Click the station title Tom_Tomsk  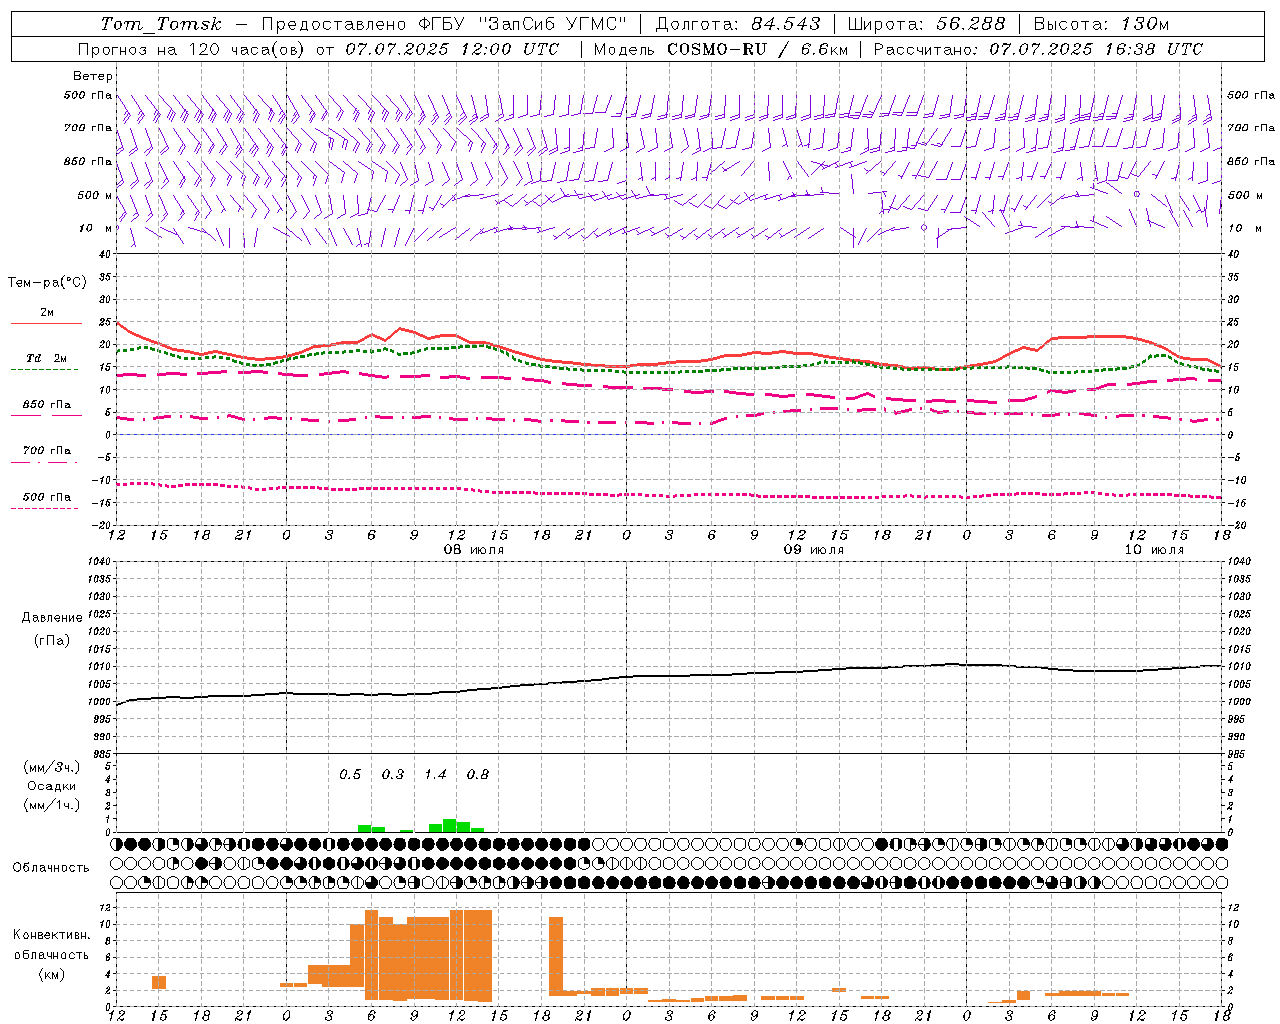pos(161,24)
